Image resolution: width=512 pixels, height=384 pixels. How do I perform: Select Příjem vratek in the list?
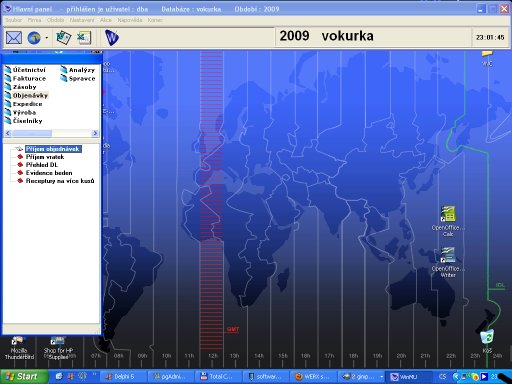(x=45, y=157)
